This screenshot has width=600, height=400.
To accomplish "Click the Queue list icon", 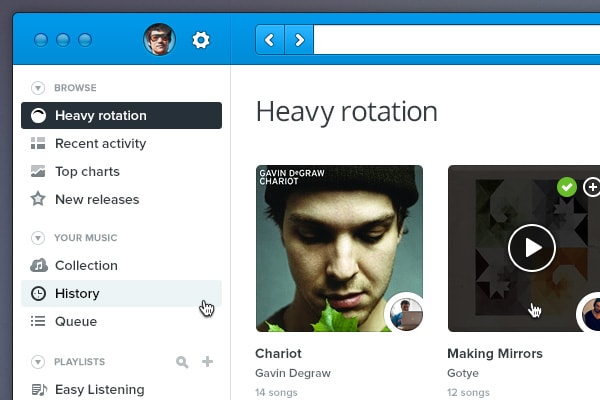I will coord(38,321).
